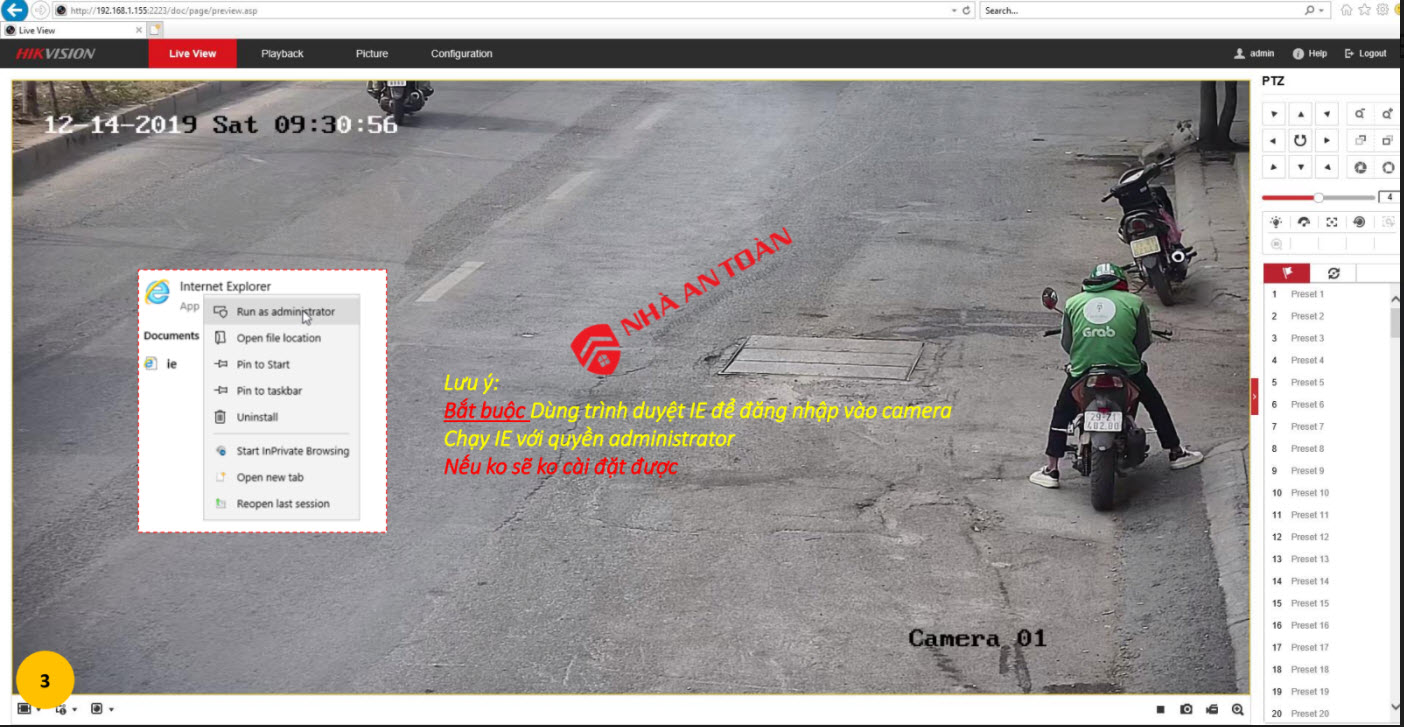The height and width of the screenshot is (727, 1404).
Task: Toggle auxiliary focus in PTZ panel
Action: tap(1331, 222)
